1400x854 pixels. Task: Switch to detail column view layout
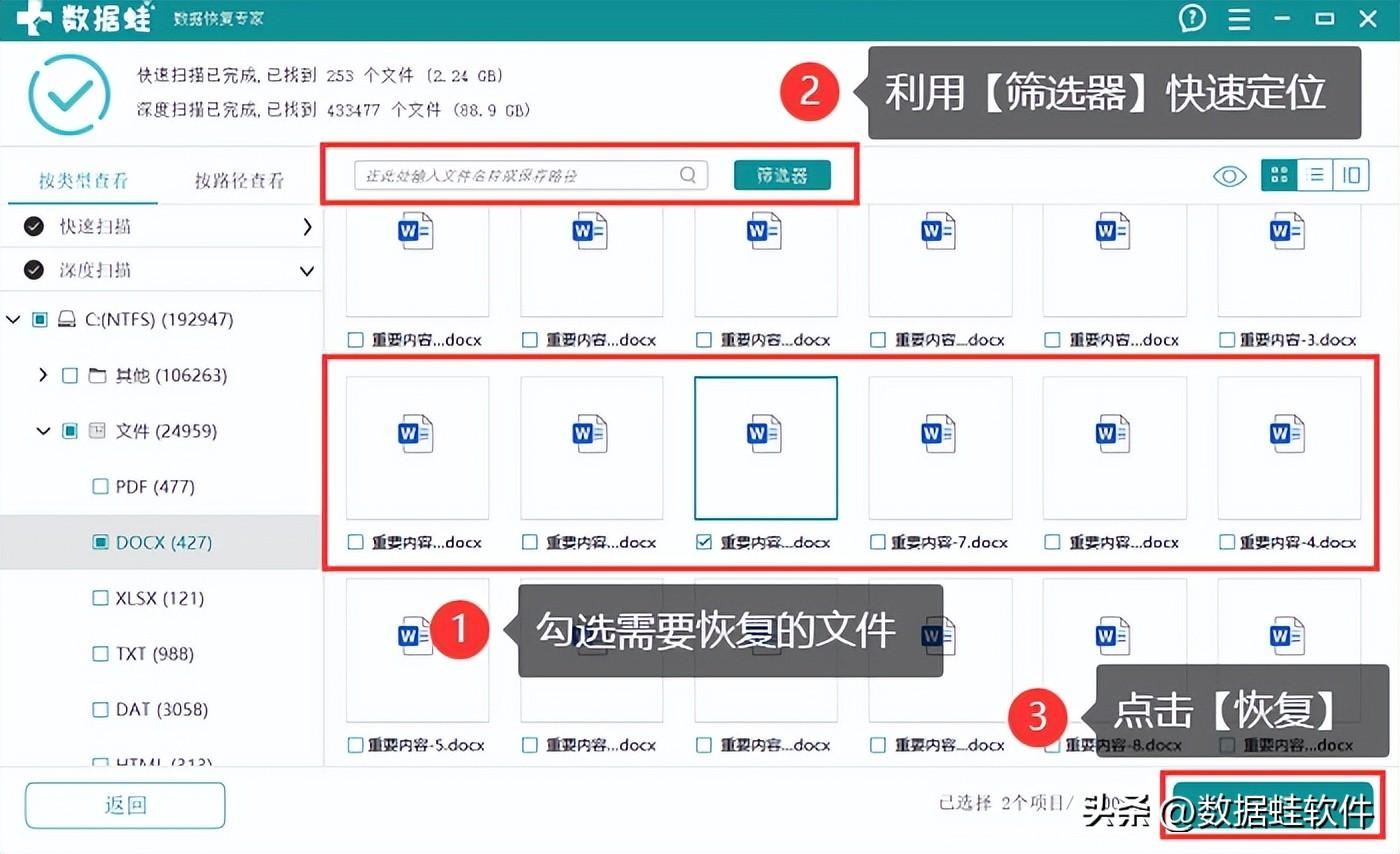click(1351, 175)
